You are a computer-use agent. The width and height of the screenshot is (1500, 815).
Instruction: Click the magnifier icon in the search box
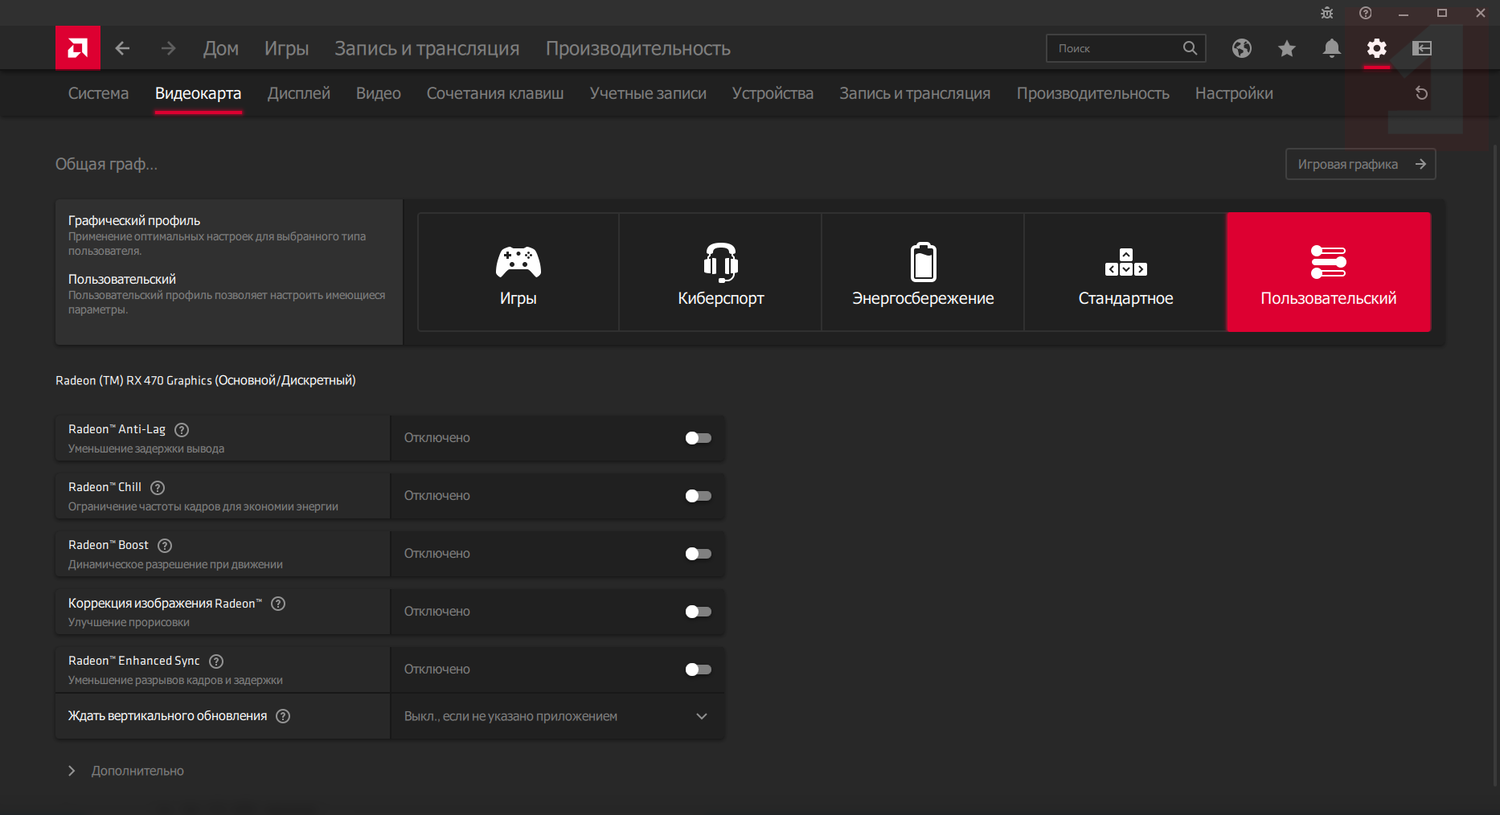1190,48
